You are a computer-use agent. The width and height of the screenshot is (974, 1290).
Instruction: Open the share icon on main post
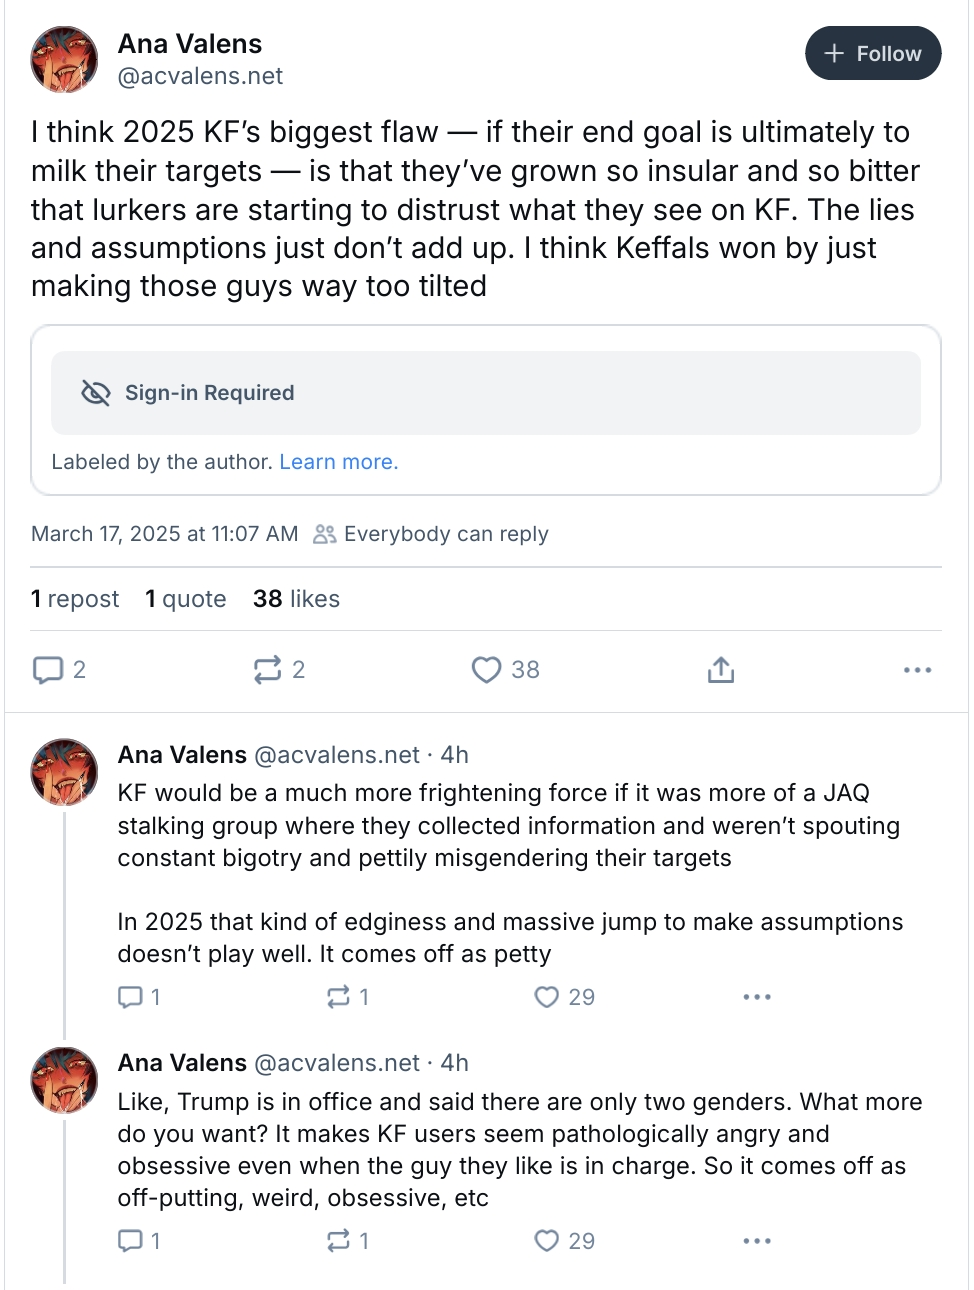[x=720, y=670]
